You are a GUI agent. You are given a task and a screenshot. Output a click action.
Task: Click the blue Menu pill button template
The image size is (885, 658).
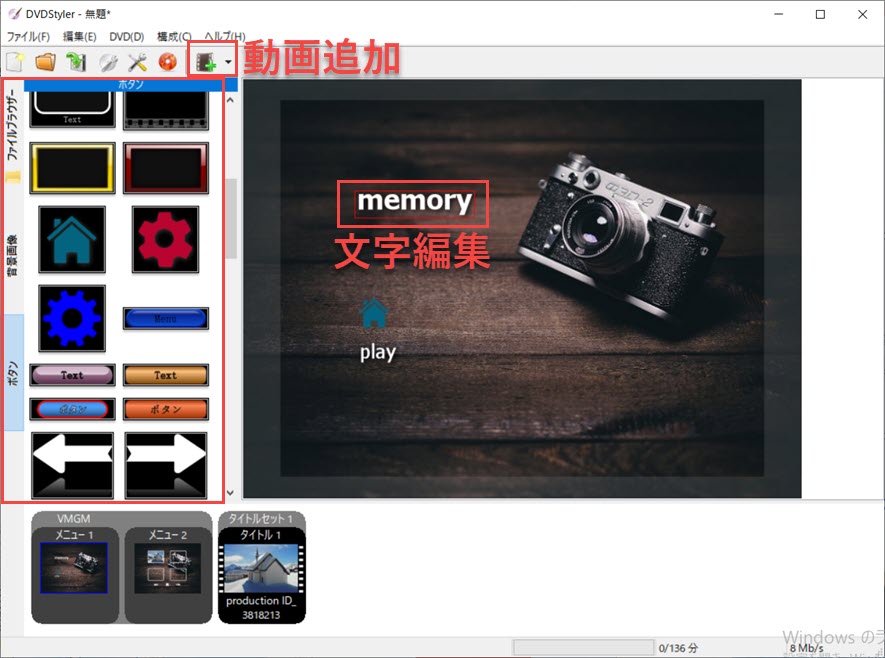pos(165,317)
